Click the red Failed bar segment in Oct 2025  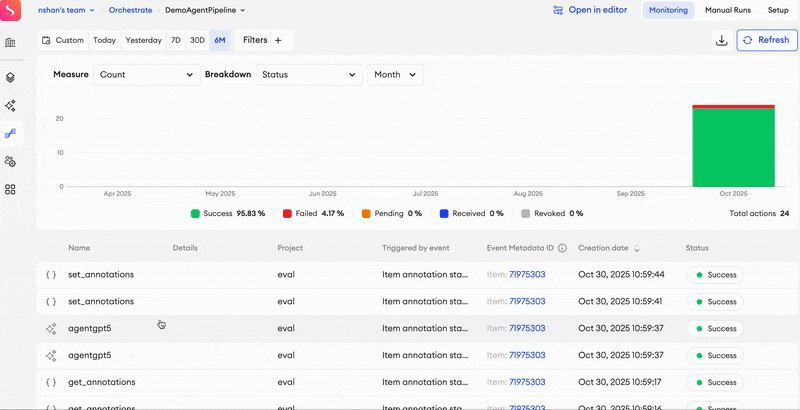pyautogui.click(x=733, y=107)
